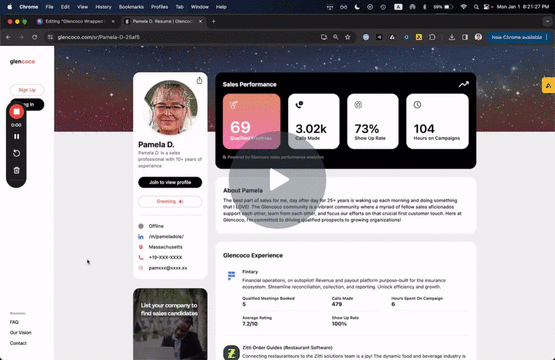Click the Fintary company logo icon
The width and height of the screenshot is (555, 360).
point(231,275)
